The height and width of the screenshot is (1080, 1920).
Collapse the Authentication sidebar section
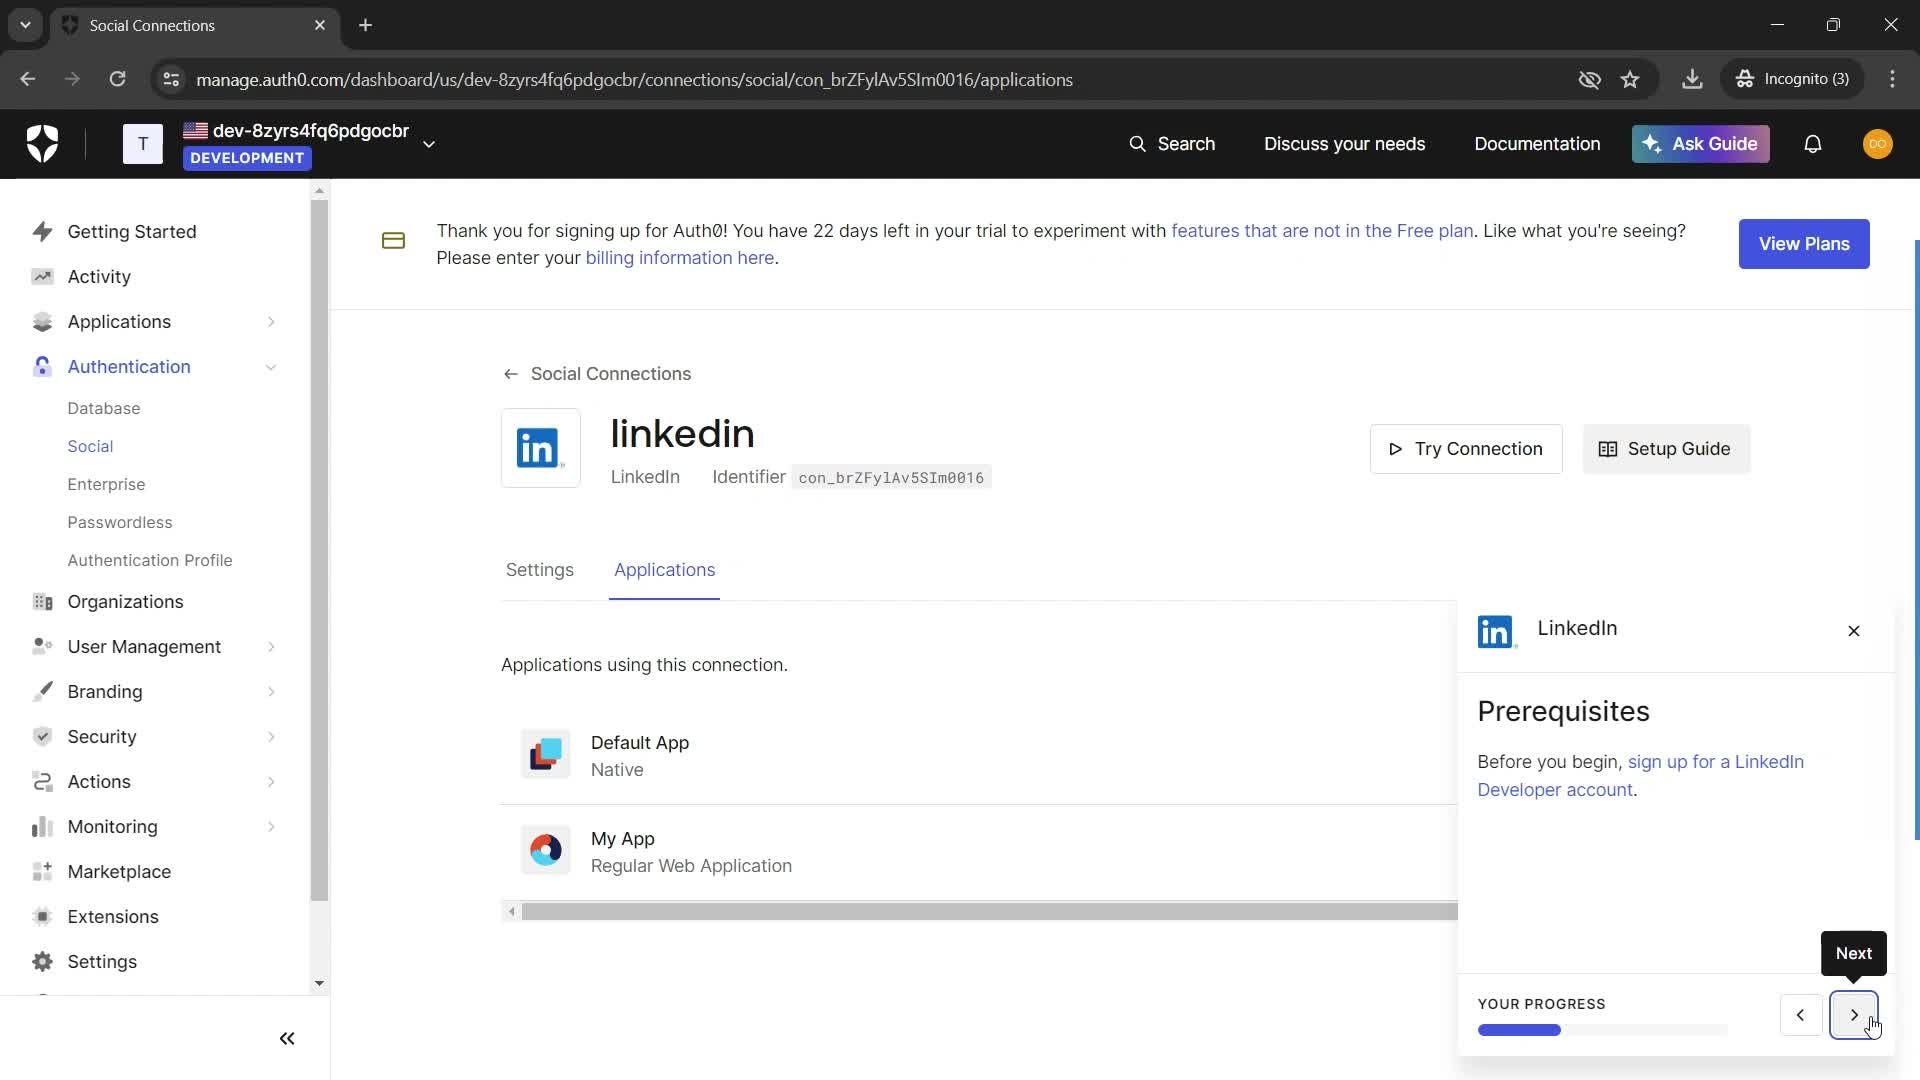(270, 367)
